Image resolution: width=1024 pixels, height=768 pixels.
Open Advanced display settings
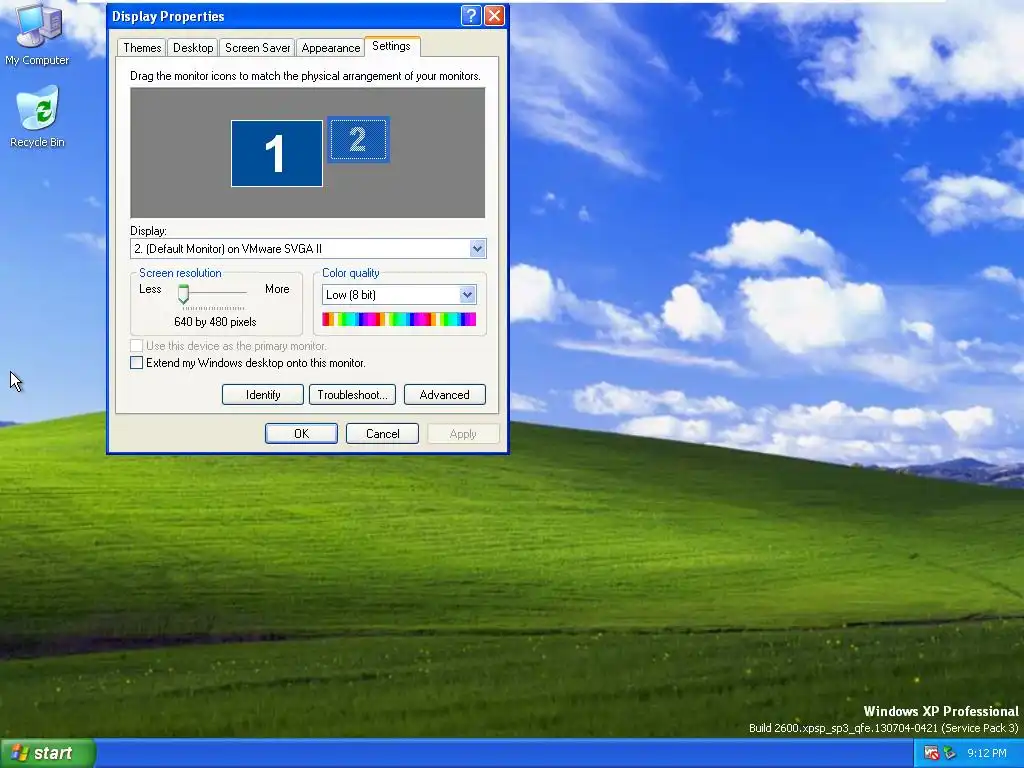tap(445, 394)
